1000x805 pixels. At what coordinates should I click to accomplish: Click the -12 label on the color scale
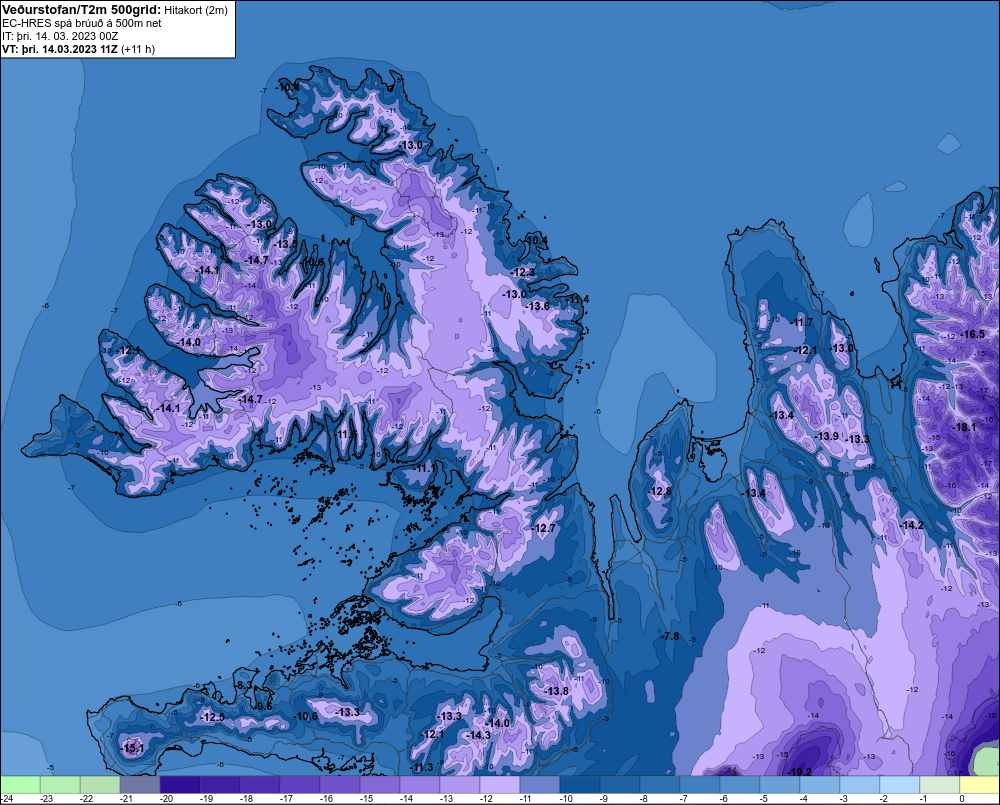tap(486, 798)
